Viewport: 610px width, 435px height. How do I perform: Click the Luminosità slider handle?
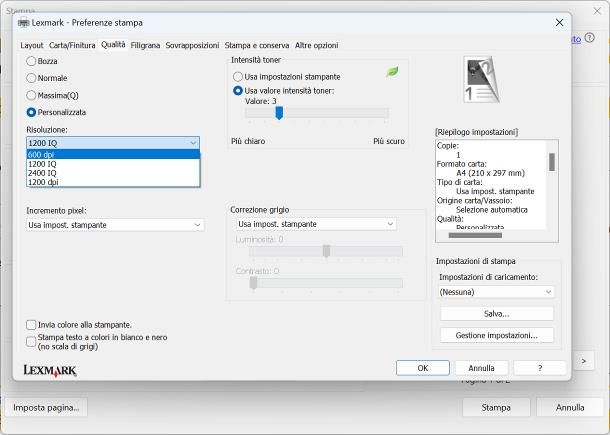[x=326, y=251]
